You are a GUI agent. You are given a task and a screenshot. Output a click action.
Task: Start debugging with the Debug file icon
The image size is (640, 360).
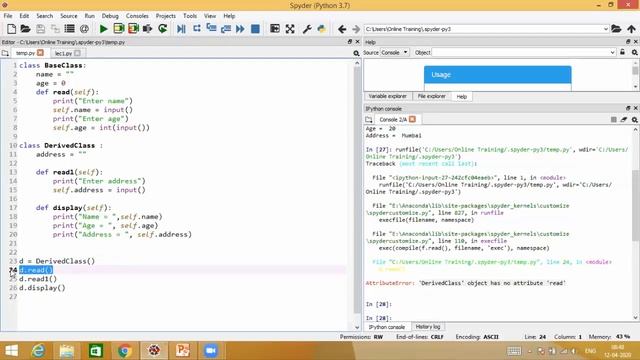coord(181,29)
